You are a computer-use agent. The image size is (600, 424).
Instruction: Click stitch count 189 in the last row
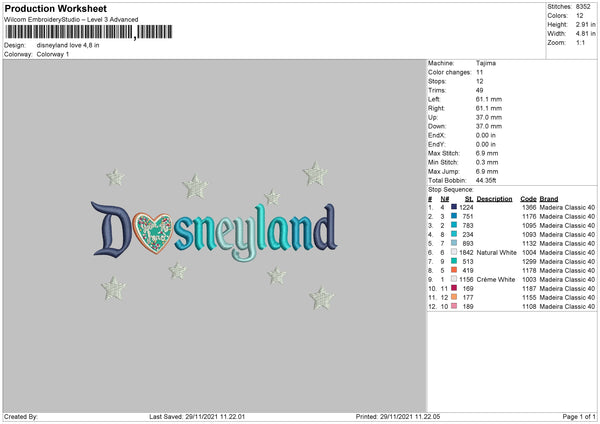point(468,307)
